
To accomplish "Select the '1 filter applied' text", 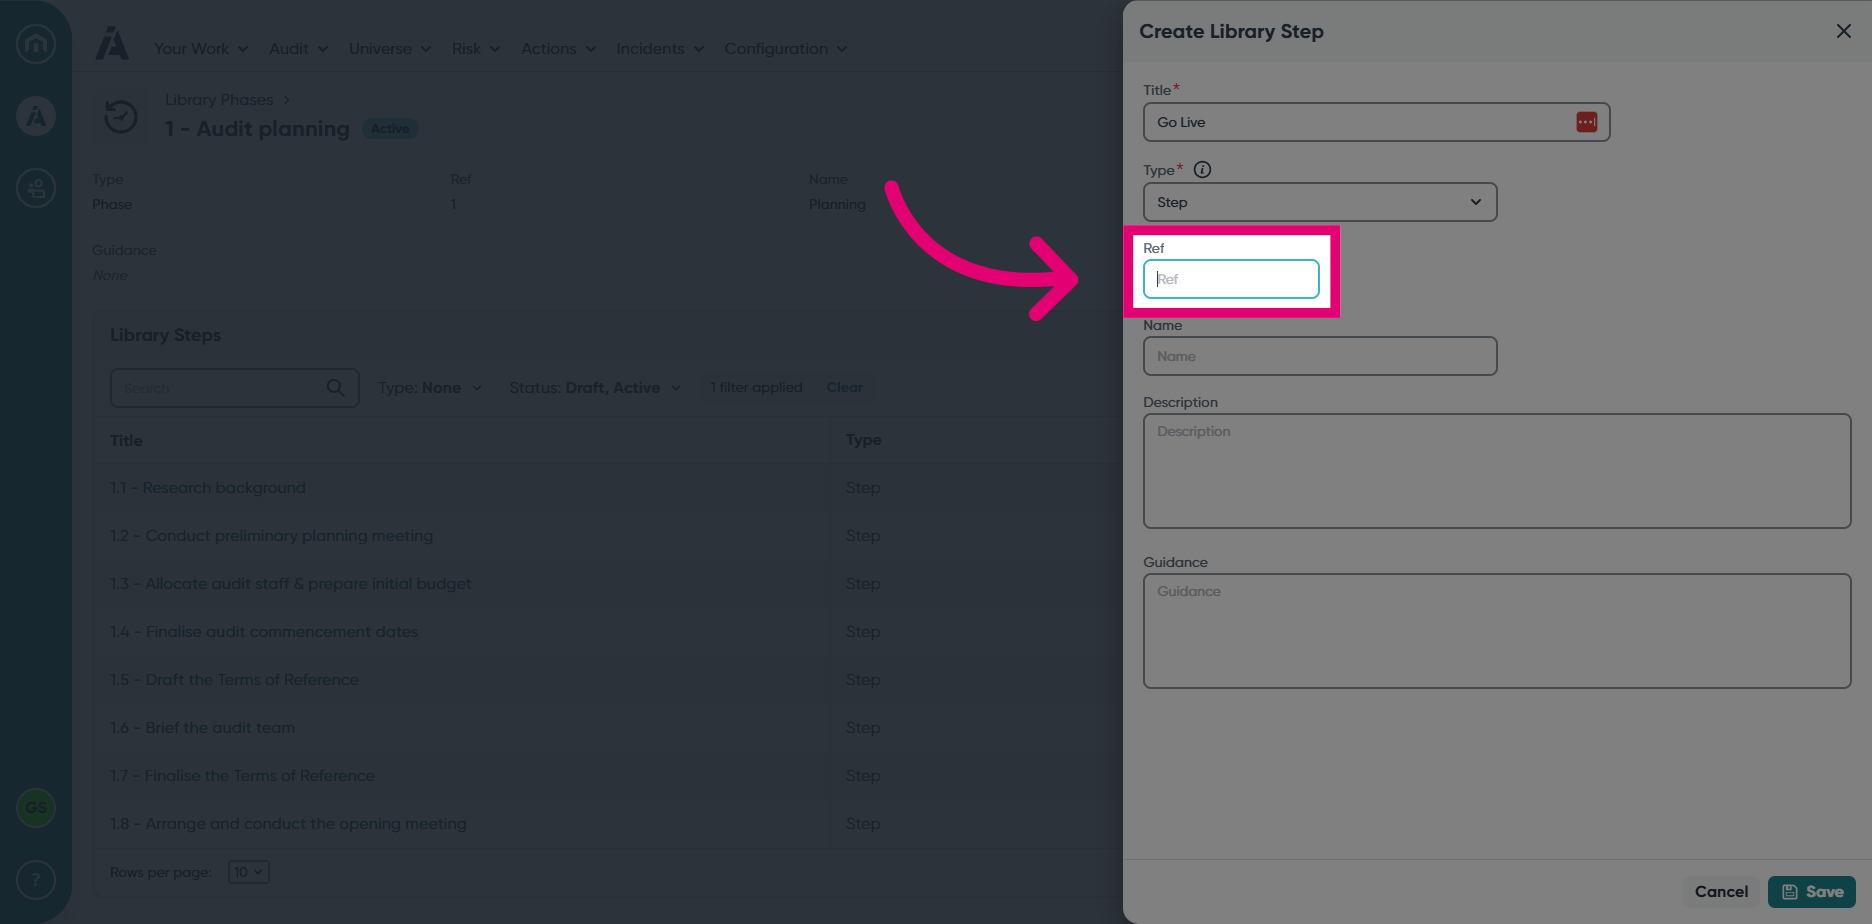I will pyautogui.click(x=756, y=388).
